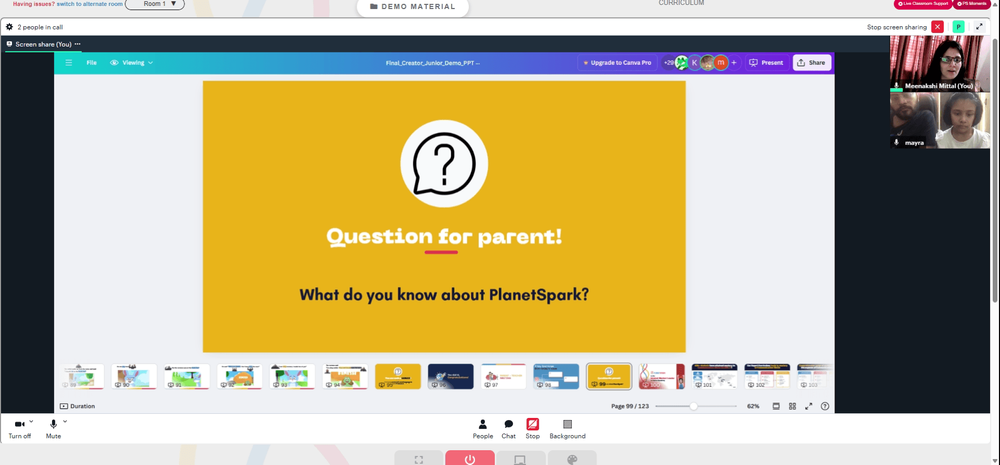Select slide thumbnail 89
The width and height of the screenshot is (1000, 465).
point(83,376)
